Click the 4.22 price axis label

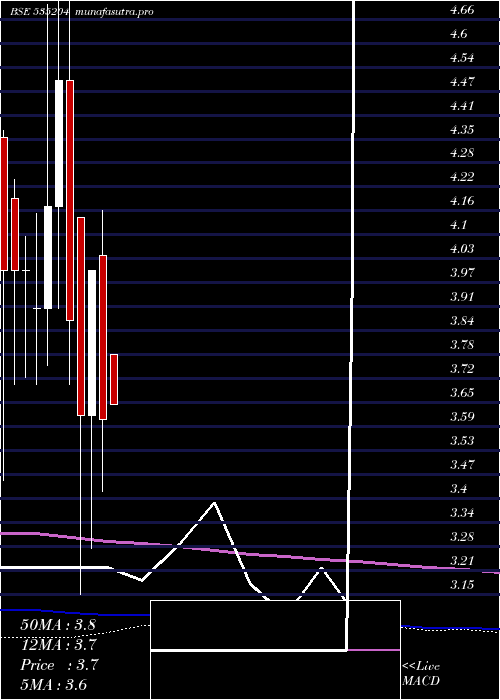pos(462,178)
